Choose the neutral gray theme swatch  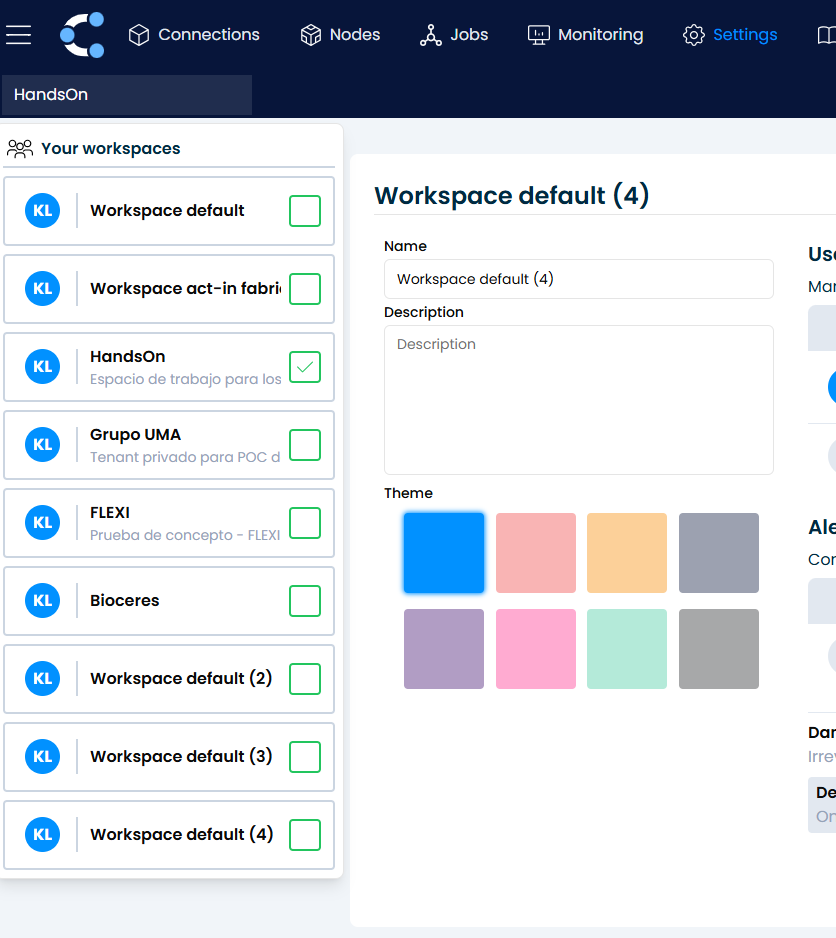719,649
